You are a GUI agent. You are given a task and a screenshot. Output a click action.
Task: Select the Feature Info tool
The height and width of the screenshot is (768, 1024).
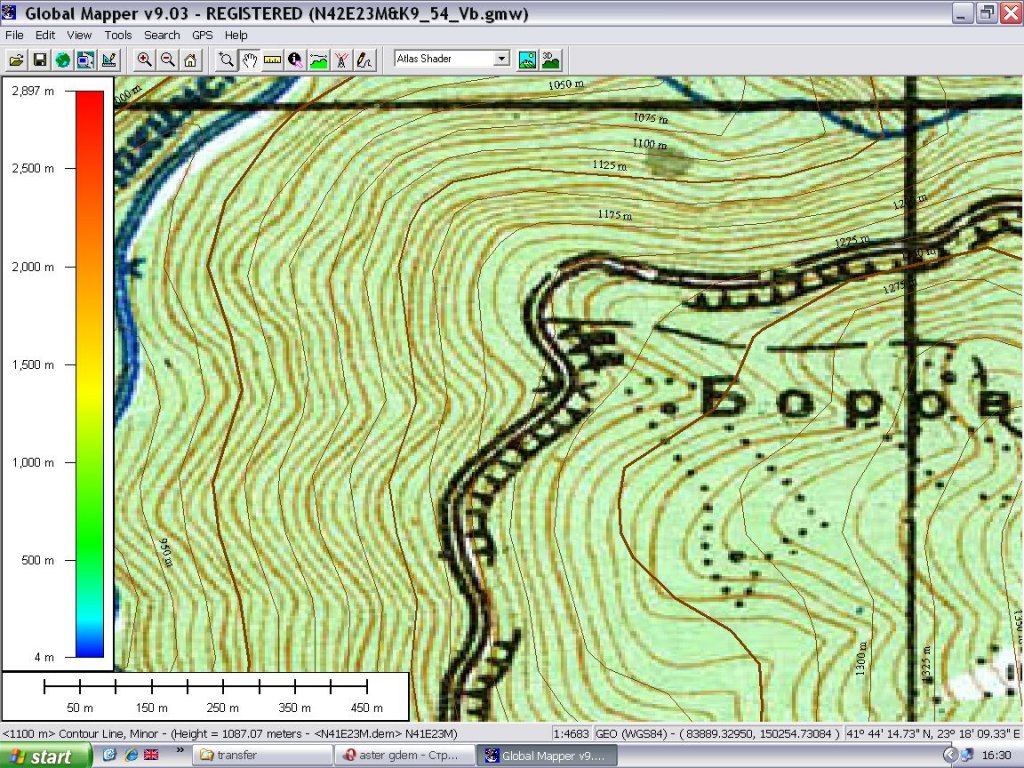pyautogui.click(x=295, y=60)
